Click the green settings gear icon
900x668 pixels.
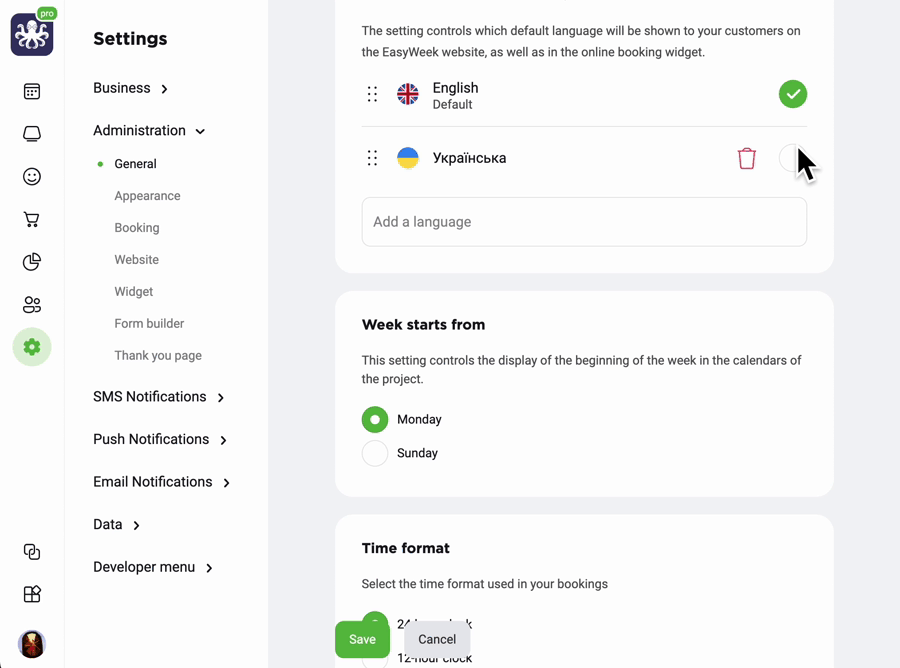pos(32,347)
